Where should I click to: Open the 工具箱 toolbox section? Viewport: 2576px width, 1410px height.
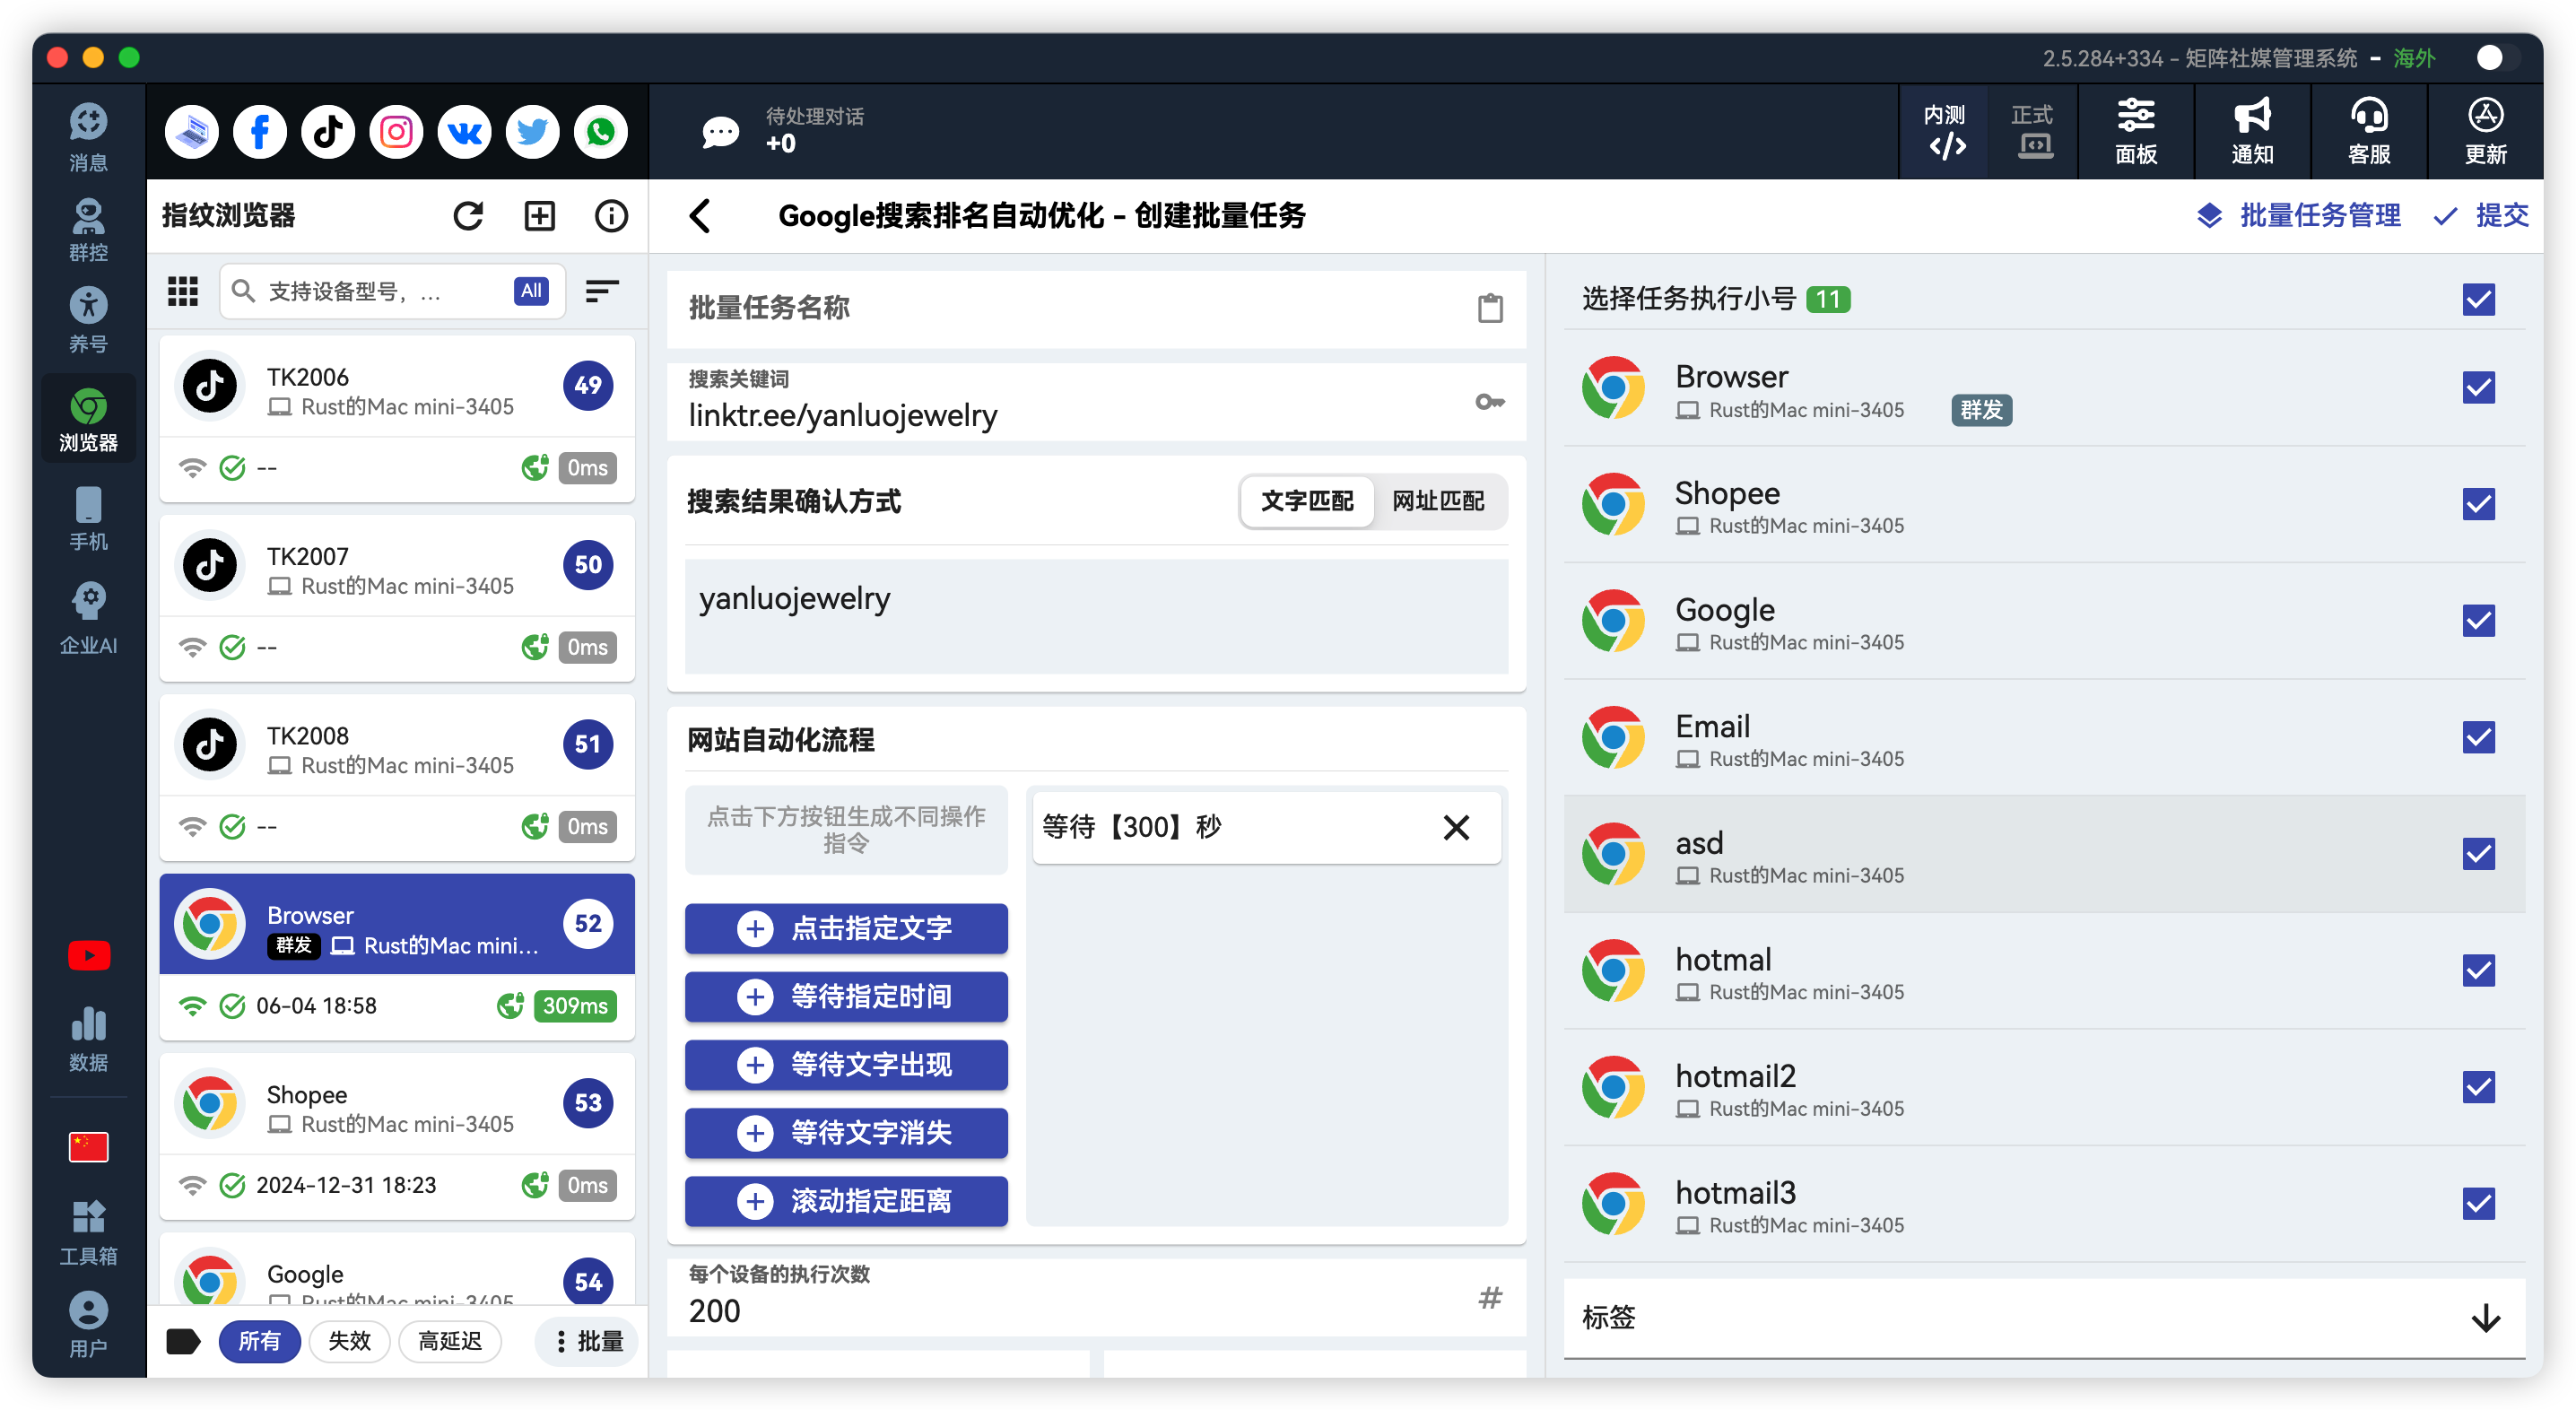pos(88,1232)
